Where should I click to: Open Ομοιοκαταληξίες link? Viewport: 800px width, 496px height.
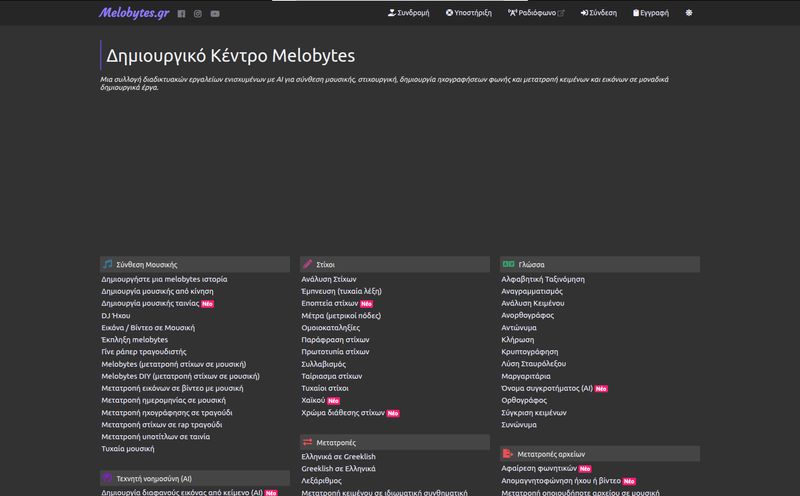coord(330,328)
